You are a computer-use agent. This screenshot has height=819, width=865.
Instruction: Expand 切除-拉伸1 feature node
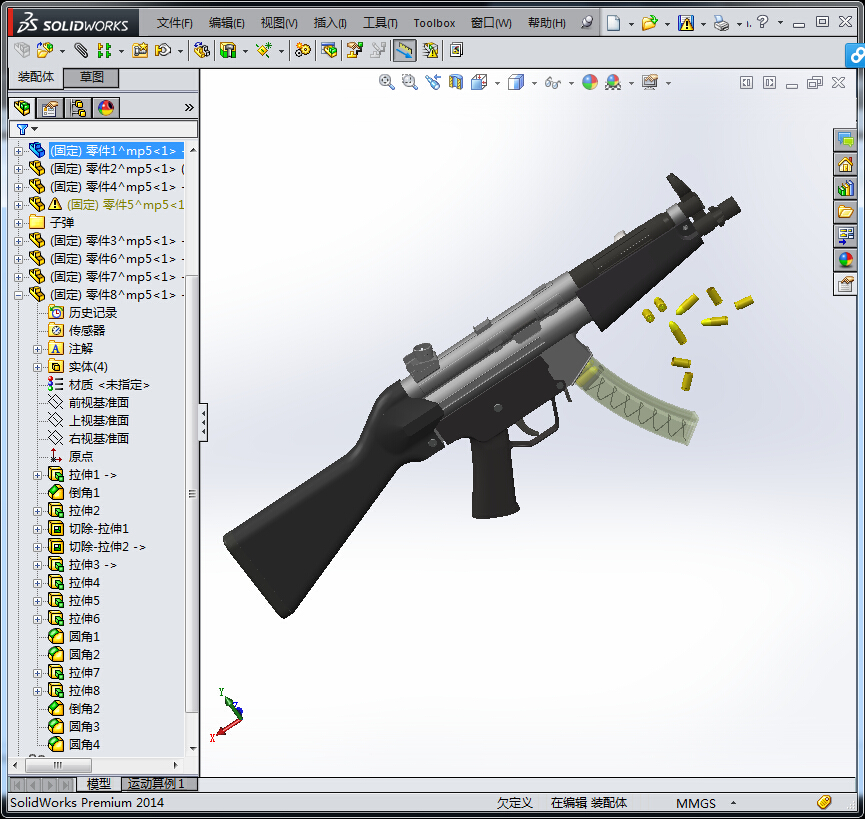(37, 529)
